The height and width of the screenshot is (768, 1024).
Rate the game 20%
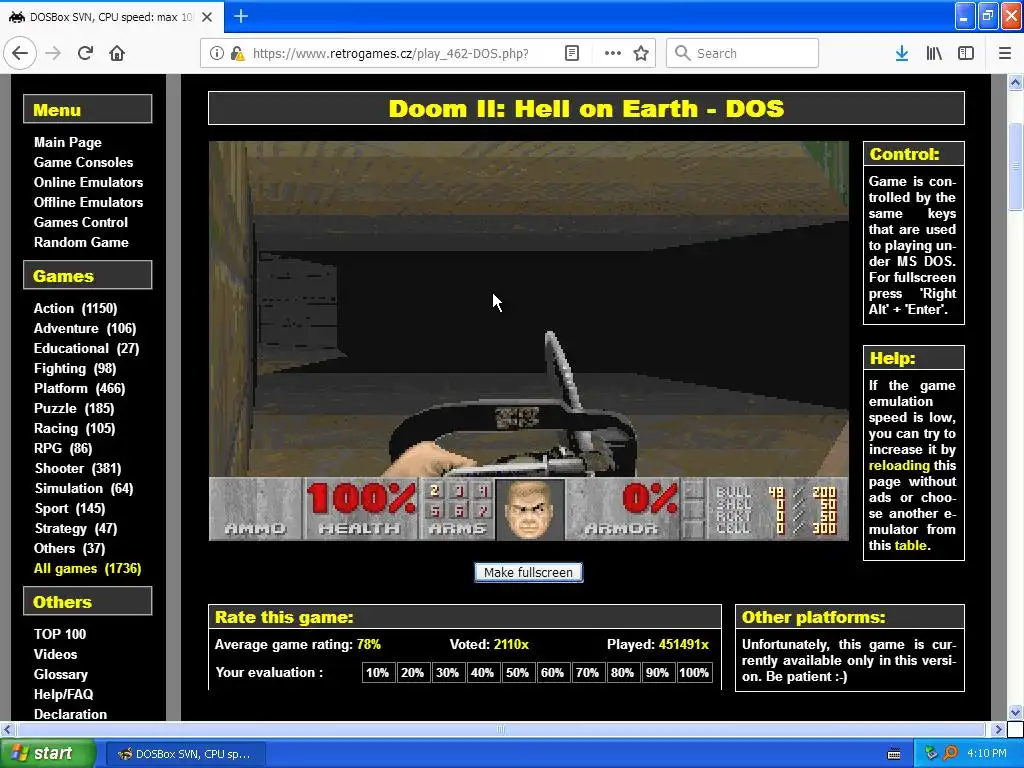[413, 673]
